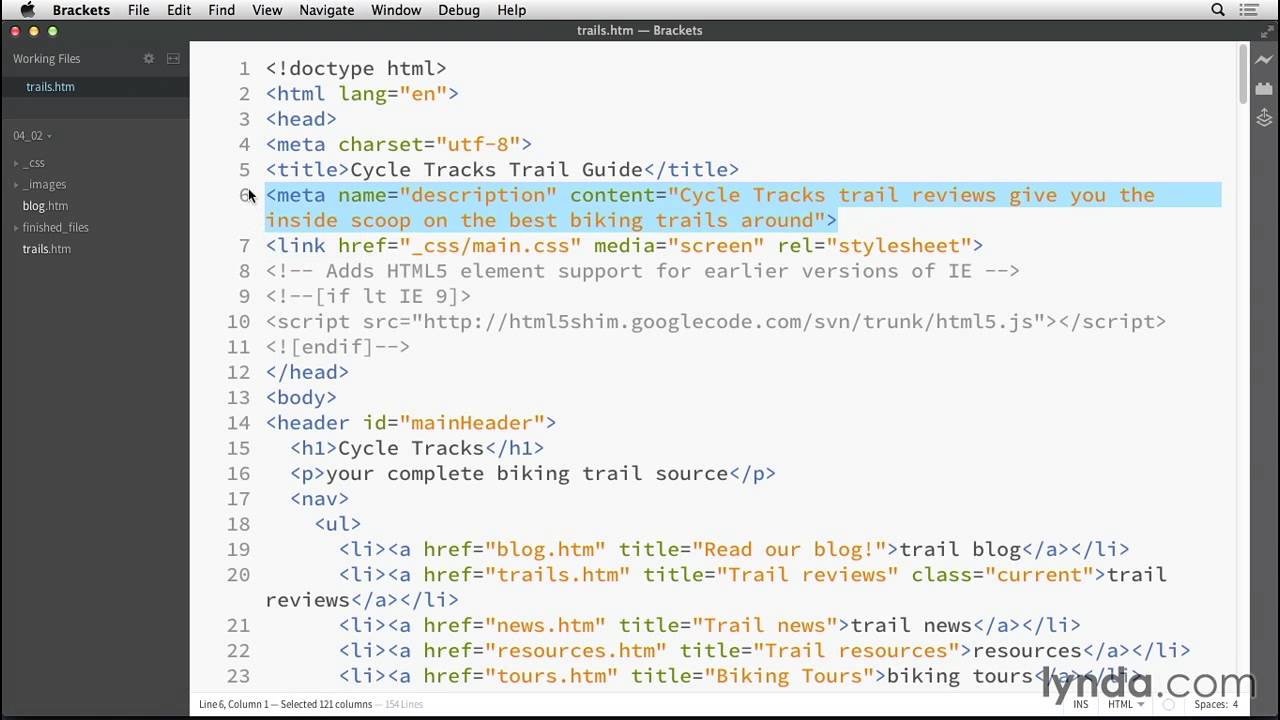Open the 04_02 project folder dropdown
The height and width of the screenshot is (720, 1280).
pyautogui.click(x=32, y=136)
